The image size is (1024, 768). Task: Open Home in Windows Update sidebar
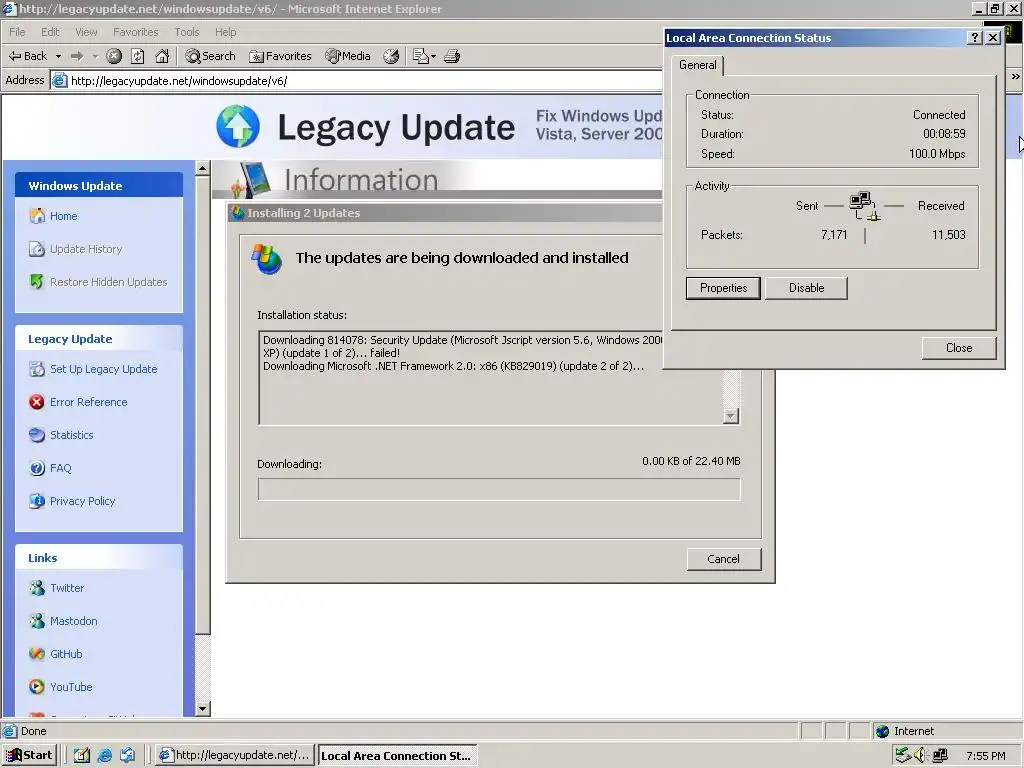[63, 216]
